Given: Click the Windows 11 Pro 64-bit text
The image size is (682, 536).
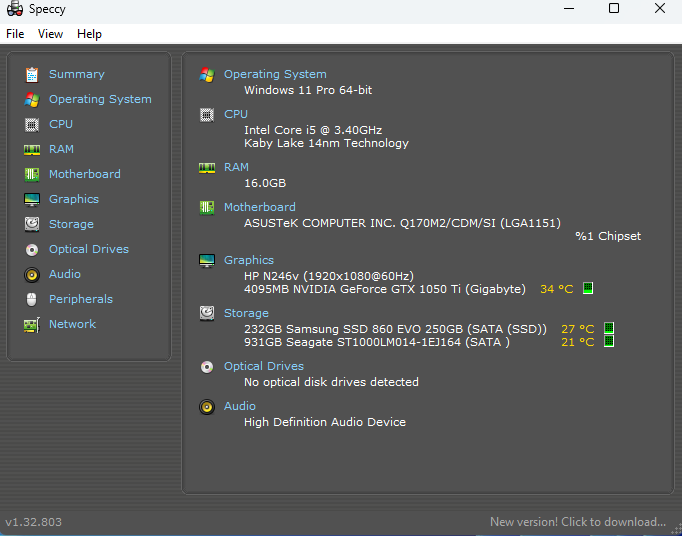Looking at the screenshot, I should click(x=308, y=90).
